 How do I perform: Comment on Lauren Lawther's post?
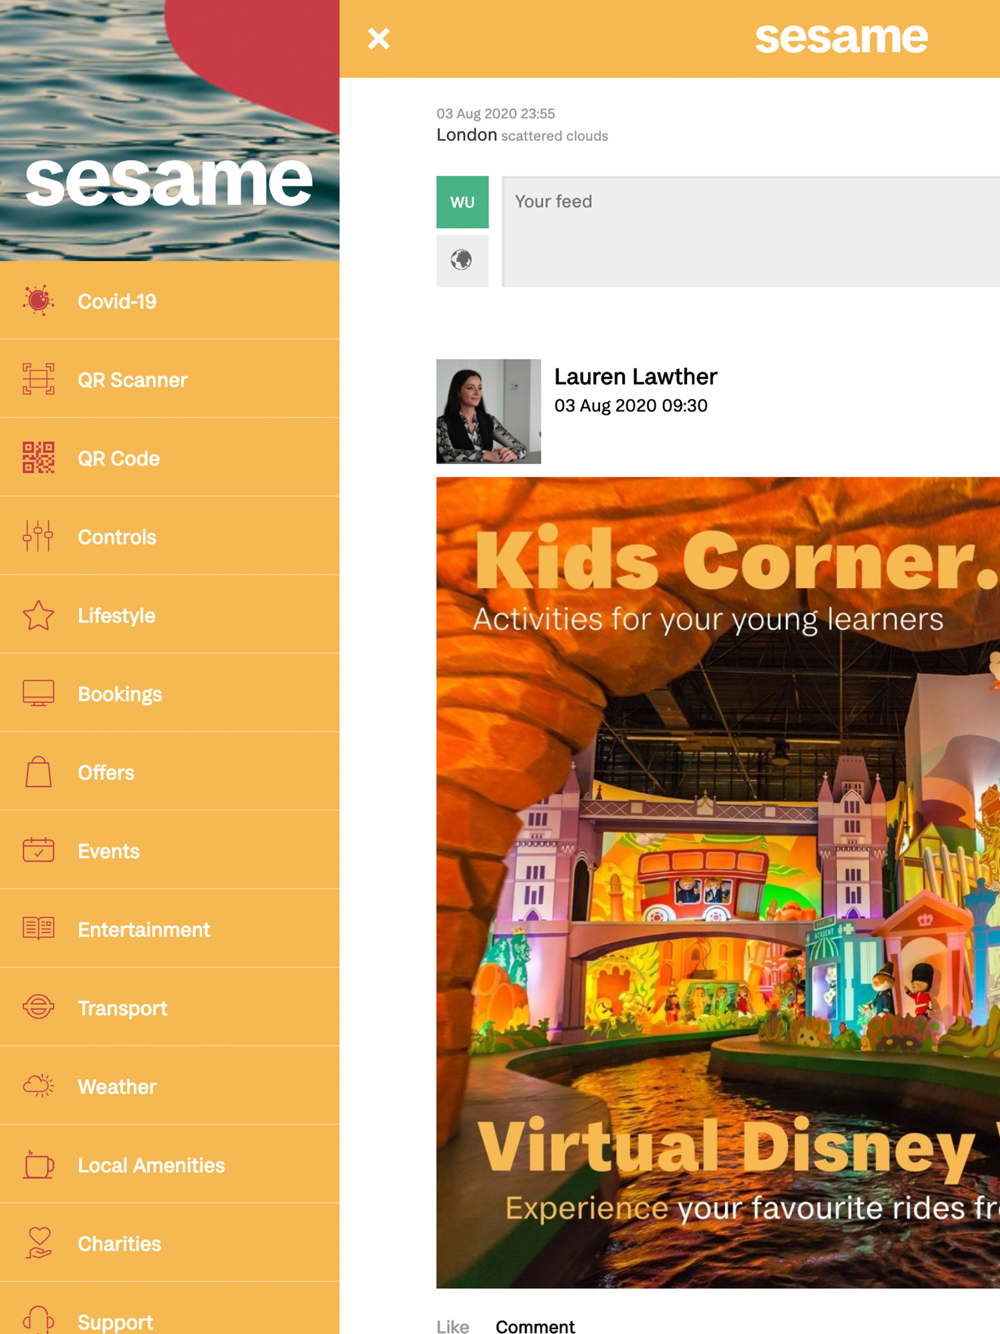point(535,1326)
